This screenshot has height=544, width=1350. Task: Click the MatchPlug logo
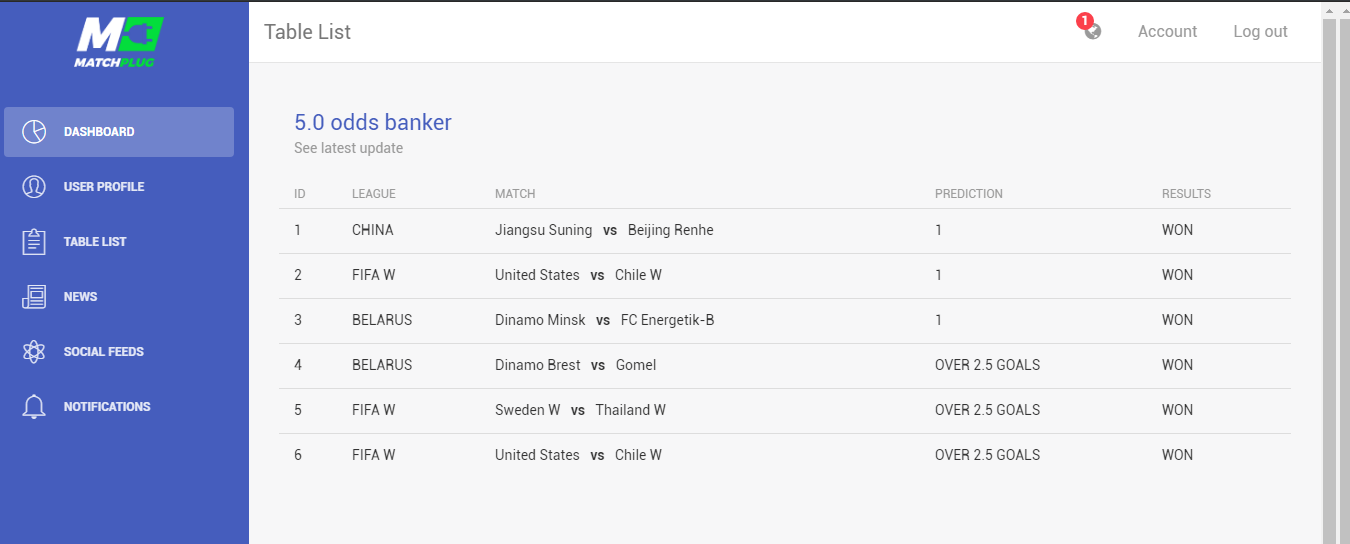click(x=119, y=42)
